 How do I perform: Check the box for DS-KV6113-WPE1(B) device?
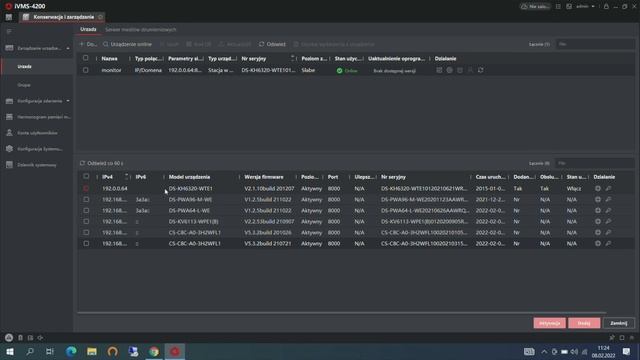click(86, 222)
